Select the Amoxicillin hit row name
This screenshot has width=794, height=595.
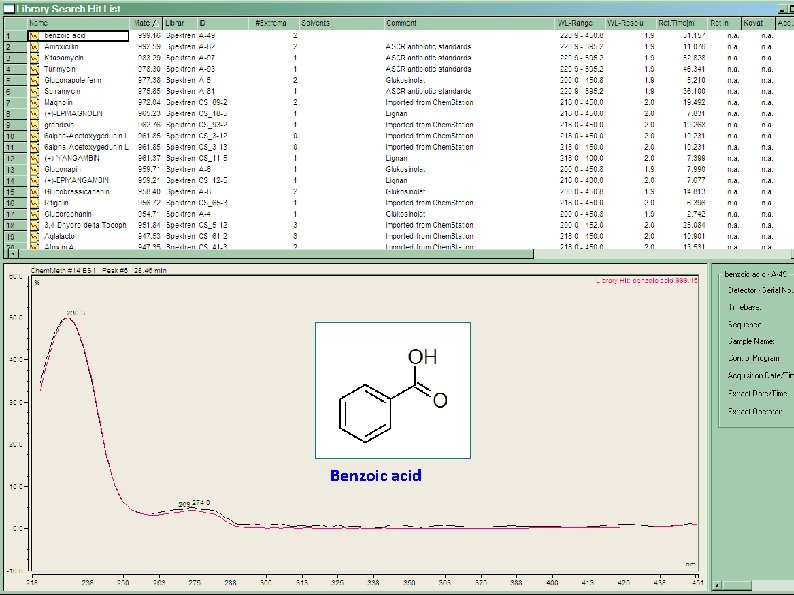[x=61, y=47]
